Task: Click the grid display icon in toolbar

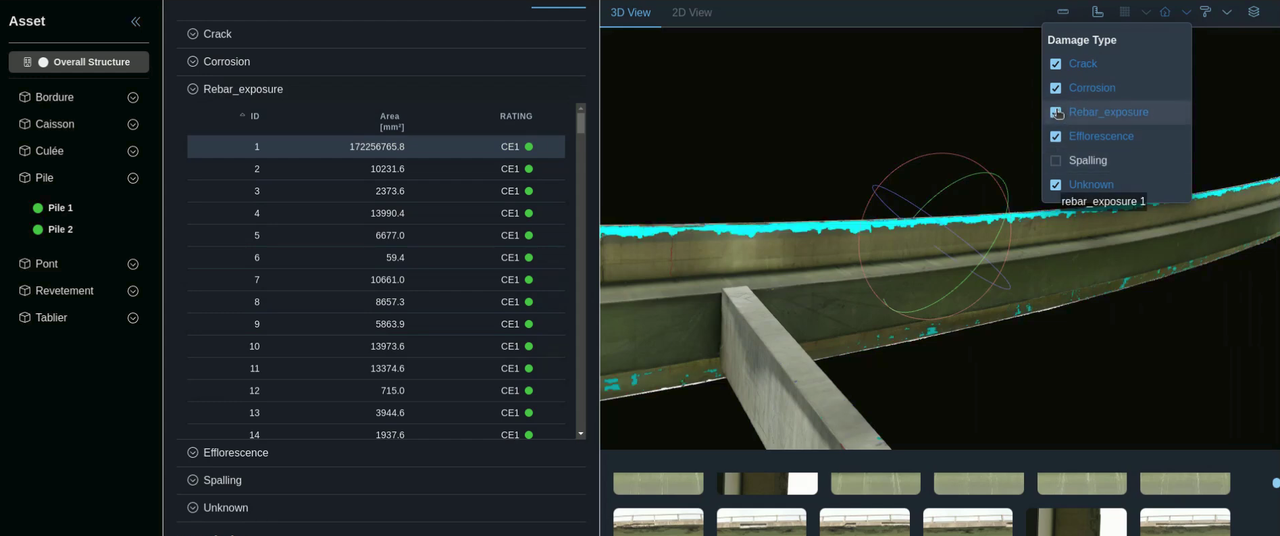Action: [1125, 12]
